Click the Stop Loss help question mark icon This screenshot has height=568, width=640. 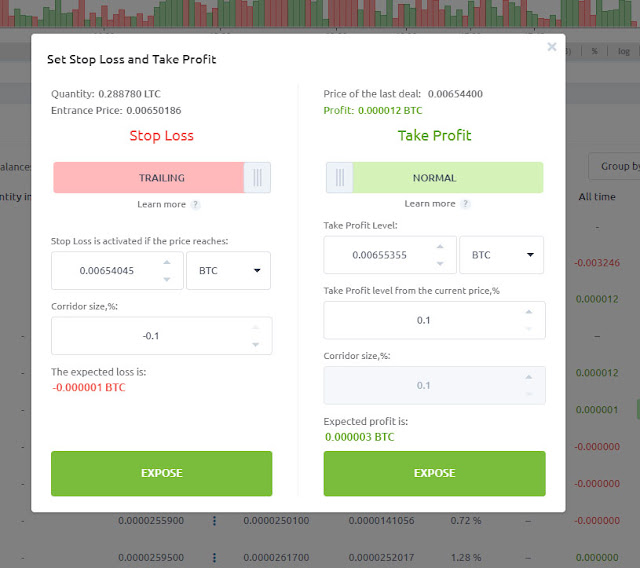(x=196, y=204)
